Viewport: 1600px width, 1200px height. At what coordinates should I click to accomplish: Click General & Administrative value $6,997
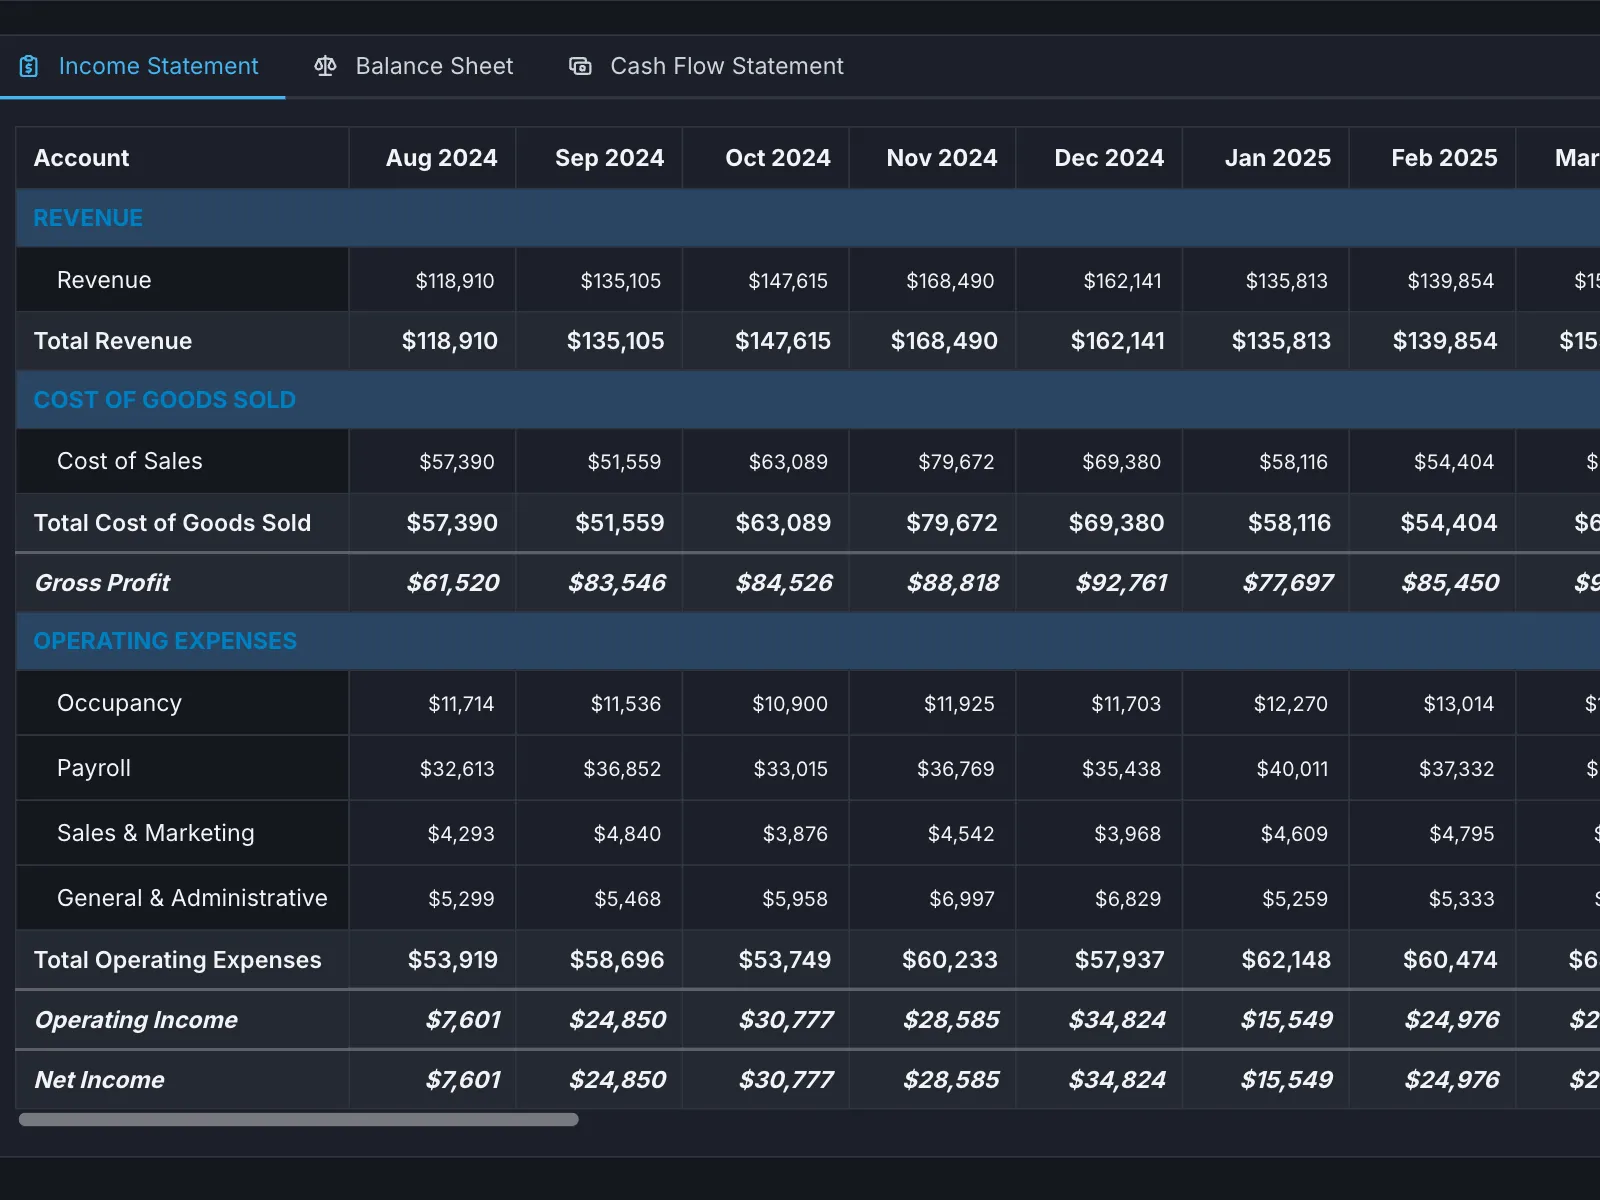(x=962, y=899)
